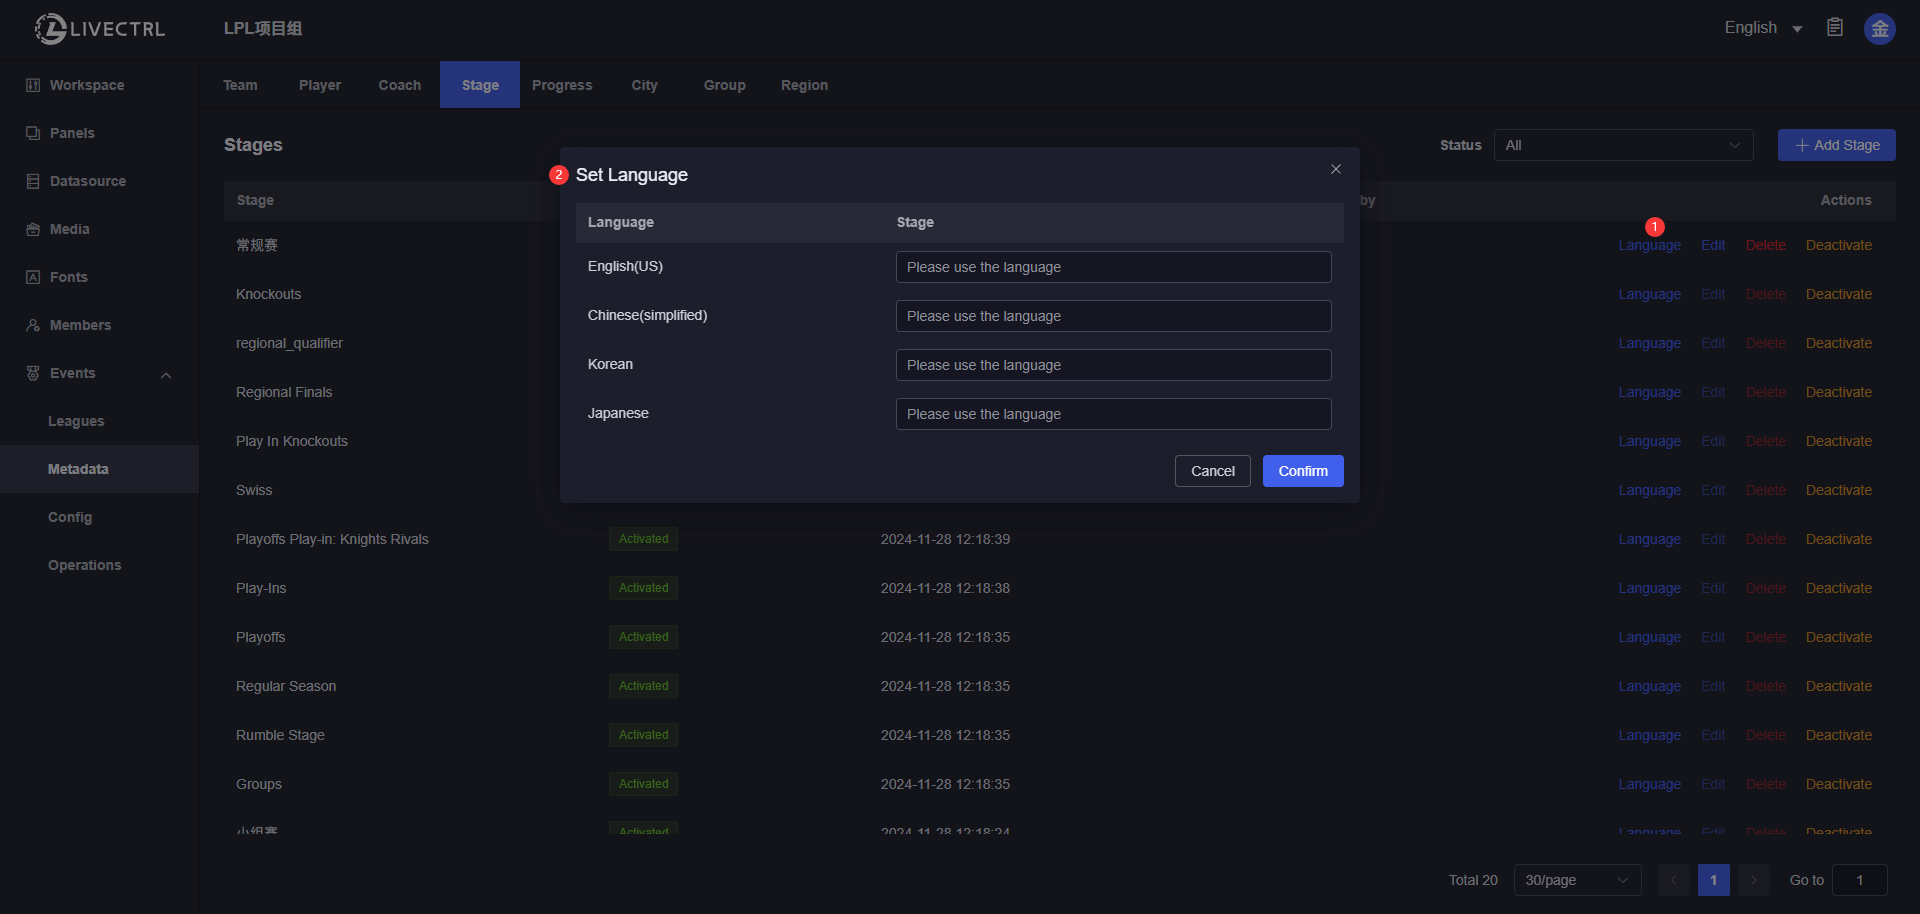Collapse the Events sidebar menu
This screenshot has width=1920, height=914.
tap(166, 375)
